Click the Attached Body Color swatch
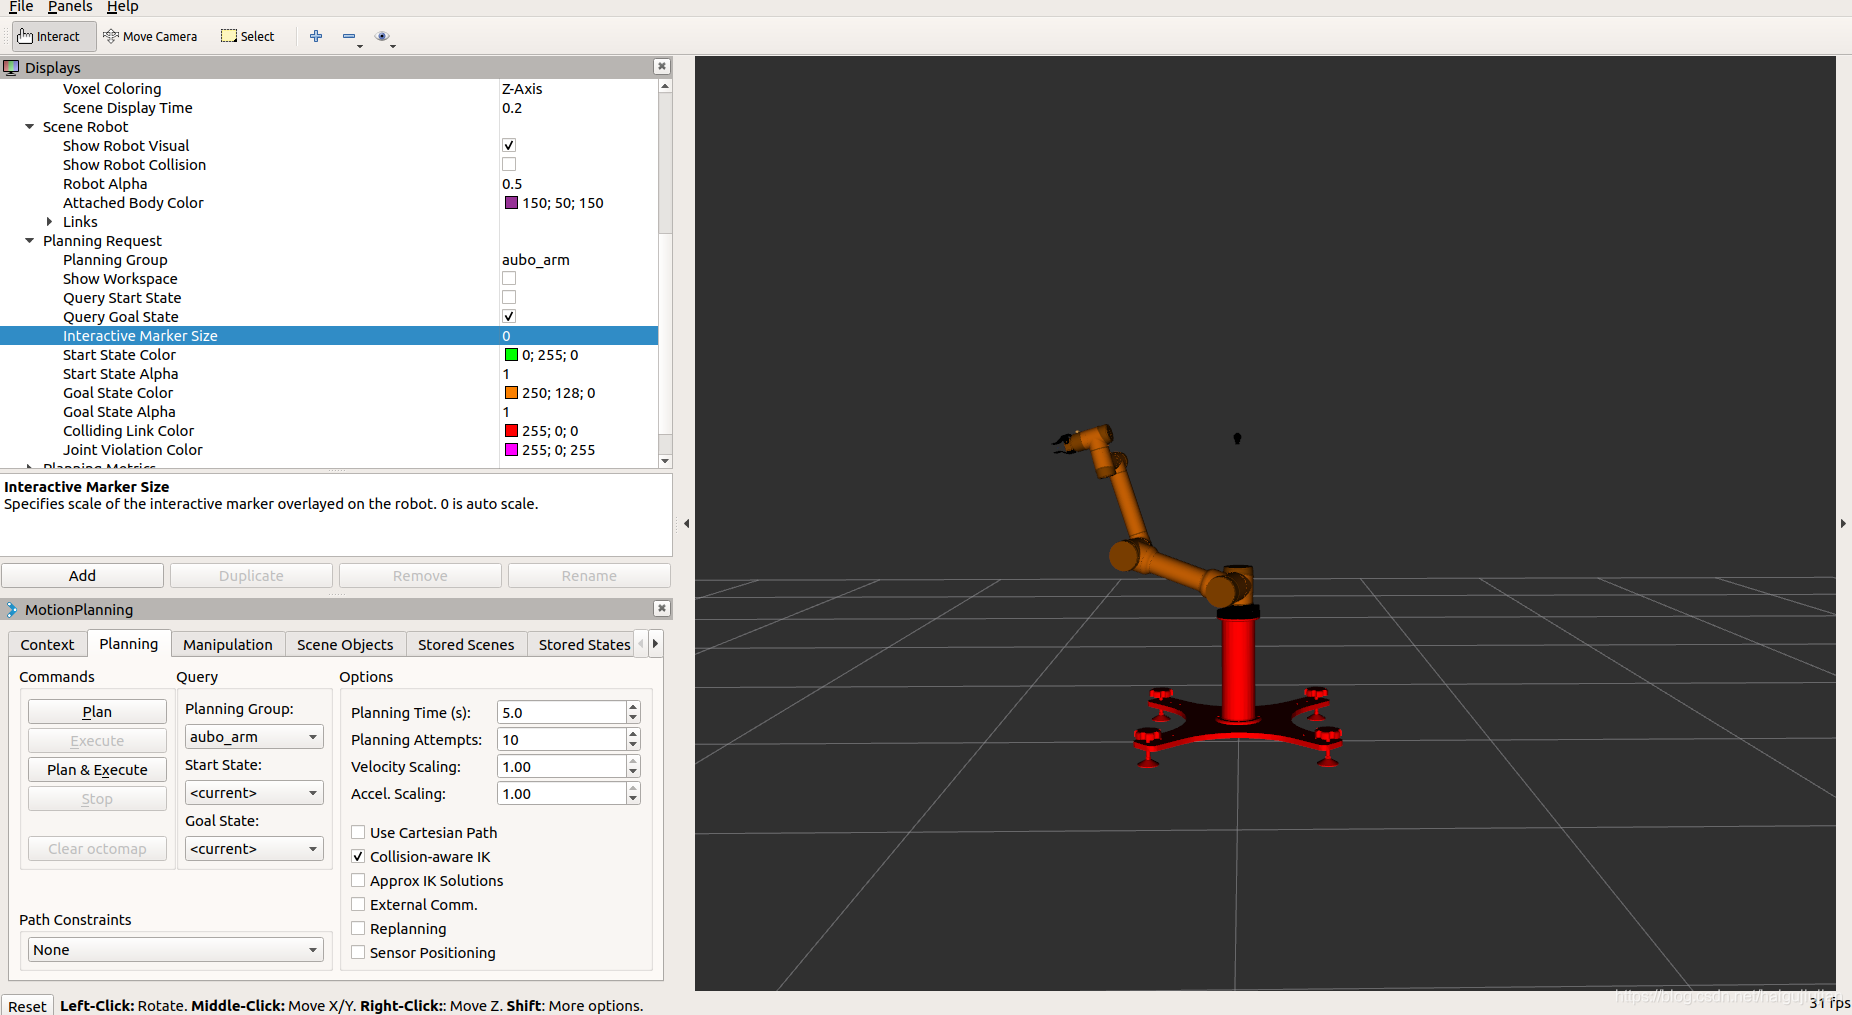The width and height of the screenshot is (1852, 1015). [x=511, y=203]
